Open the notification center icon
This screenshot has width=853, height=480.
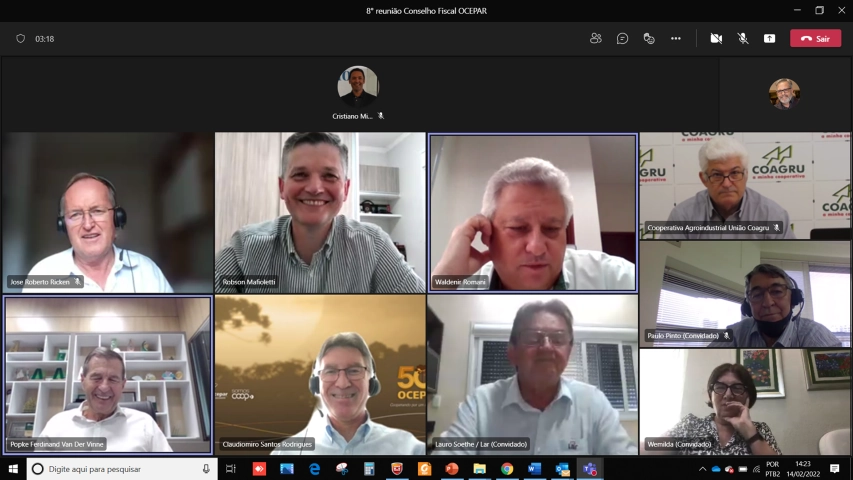point(835,469)
